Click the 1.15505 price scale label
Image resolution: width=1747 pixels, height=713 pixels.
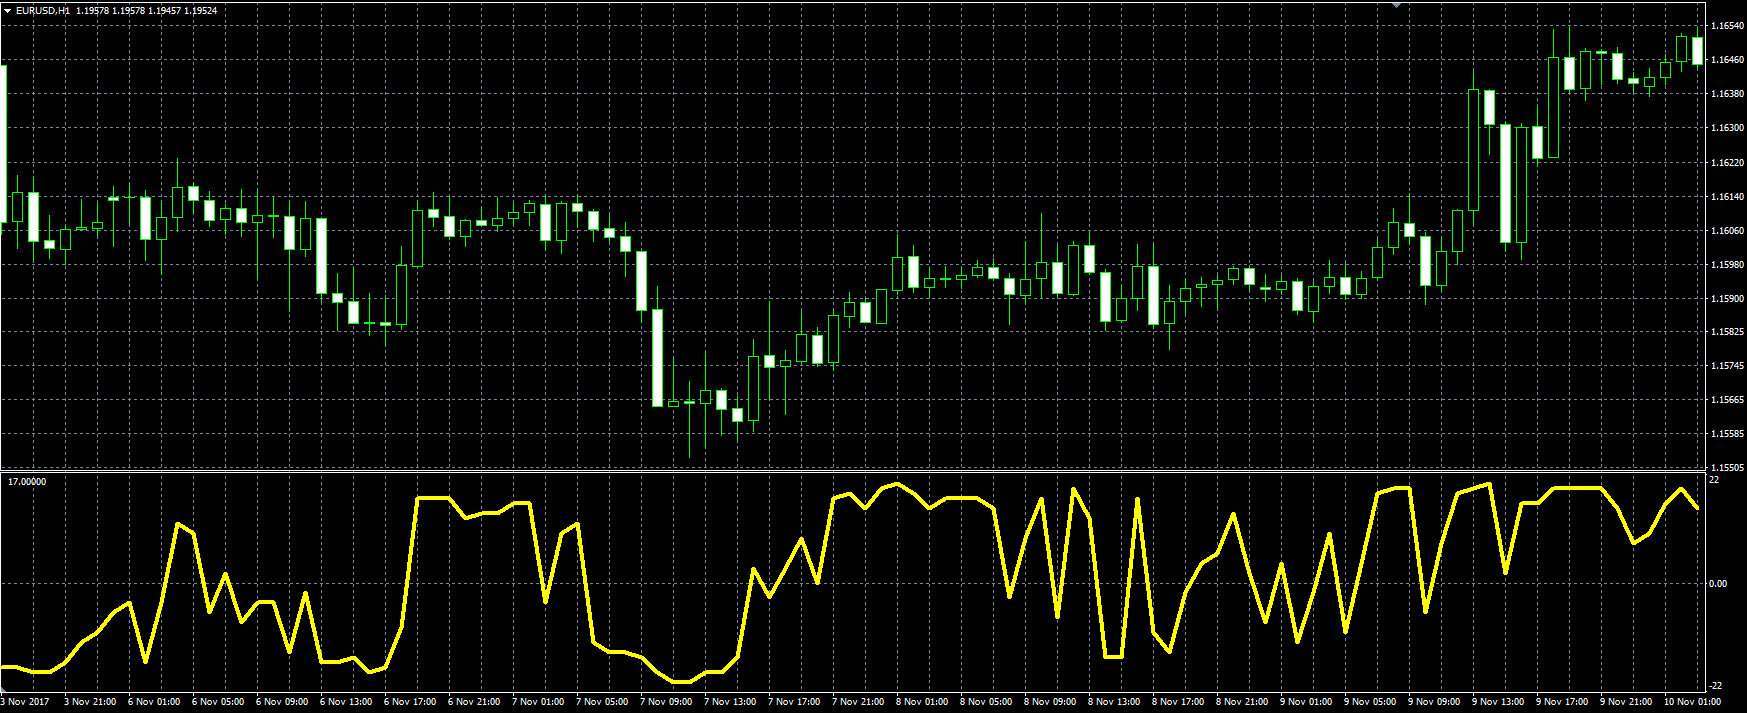pyautogui.click(x=1728, y=468)
